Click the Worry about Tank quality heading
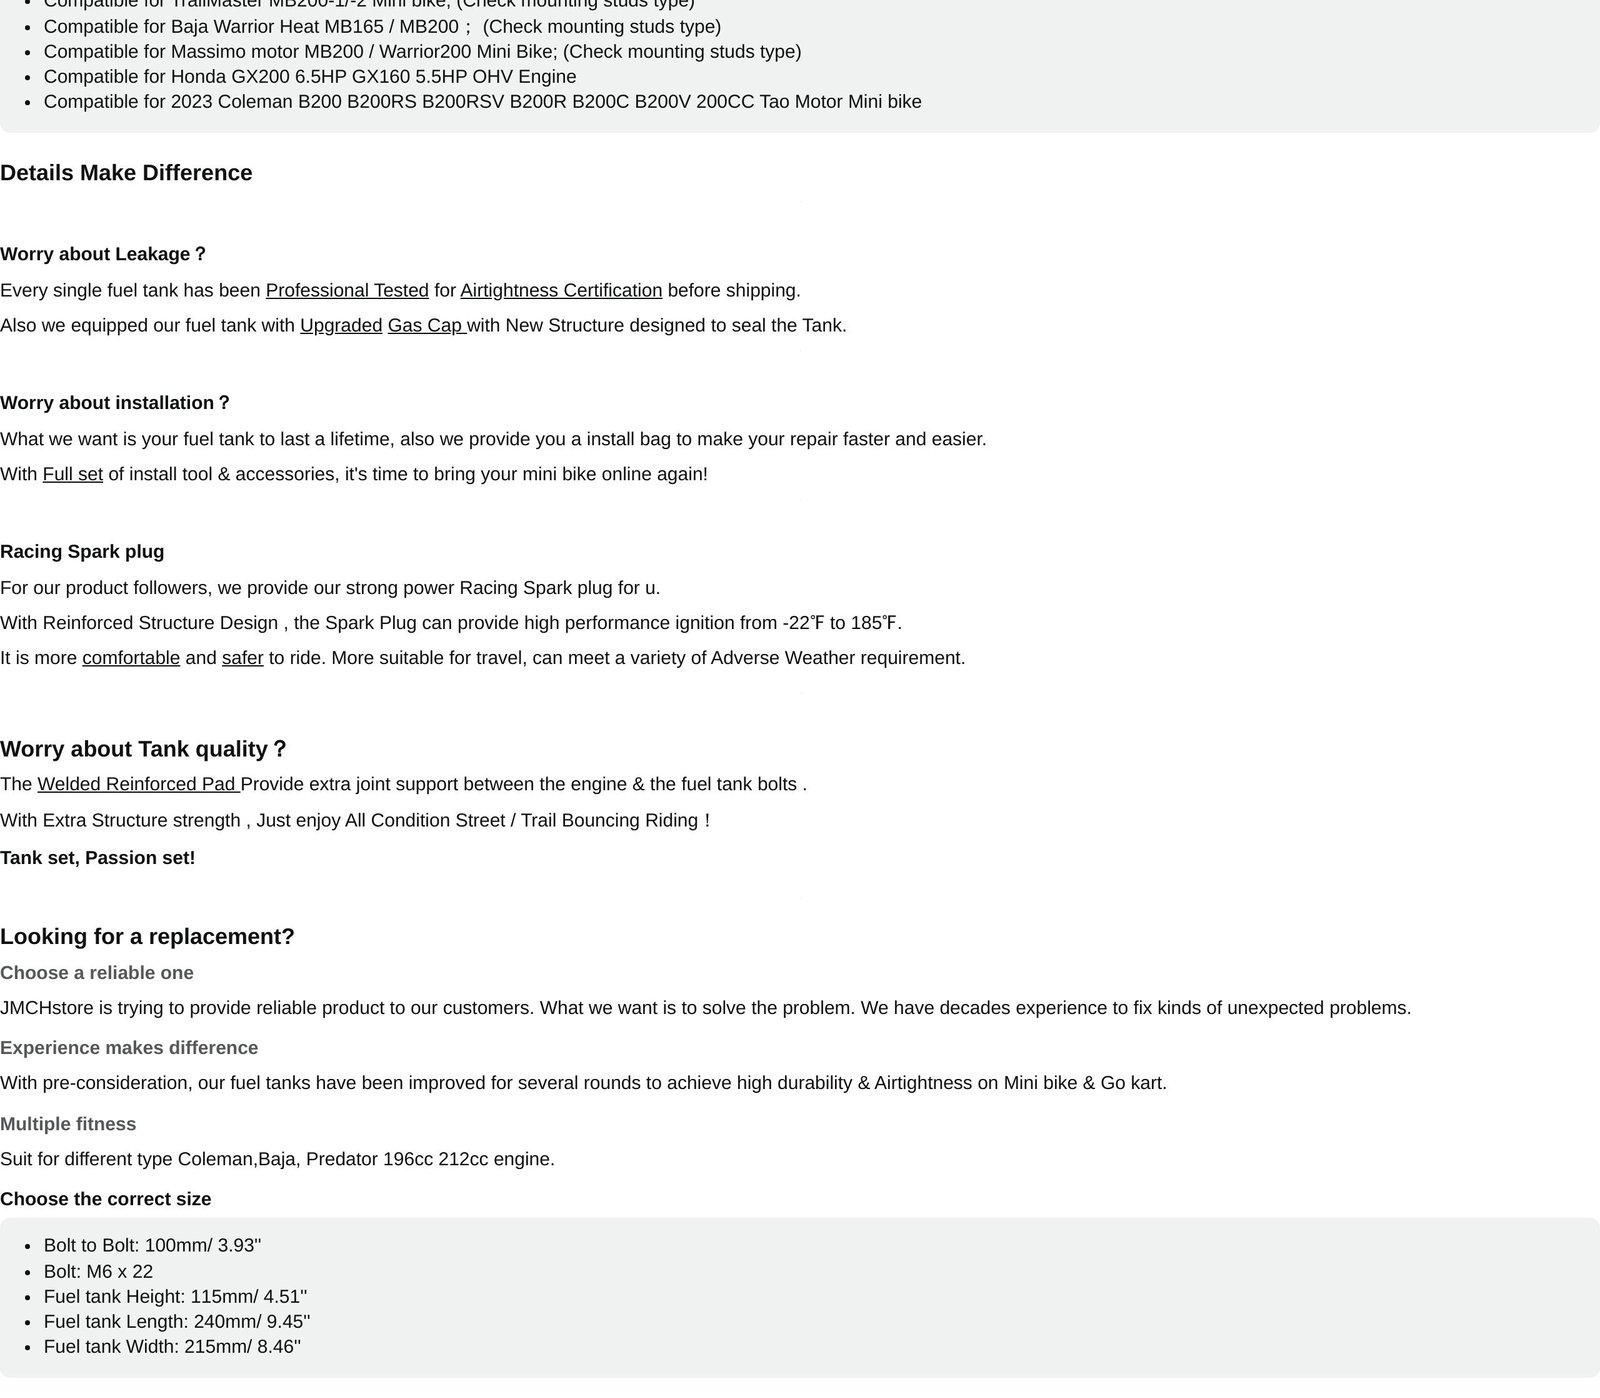Viewport: 1600px width, 1398px height. (x=143, y=750)
